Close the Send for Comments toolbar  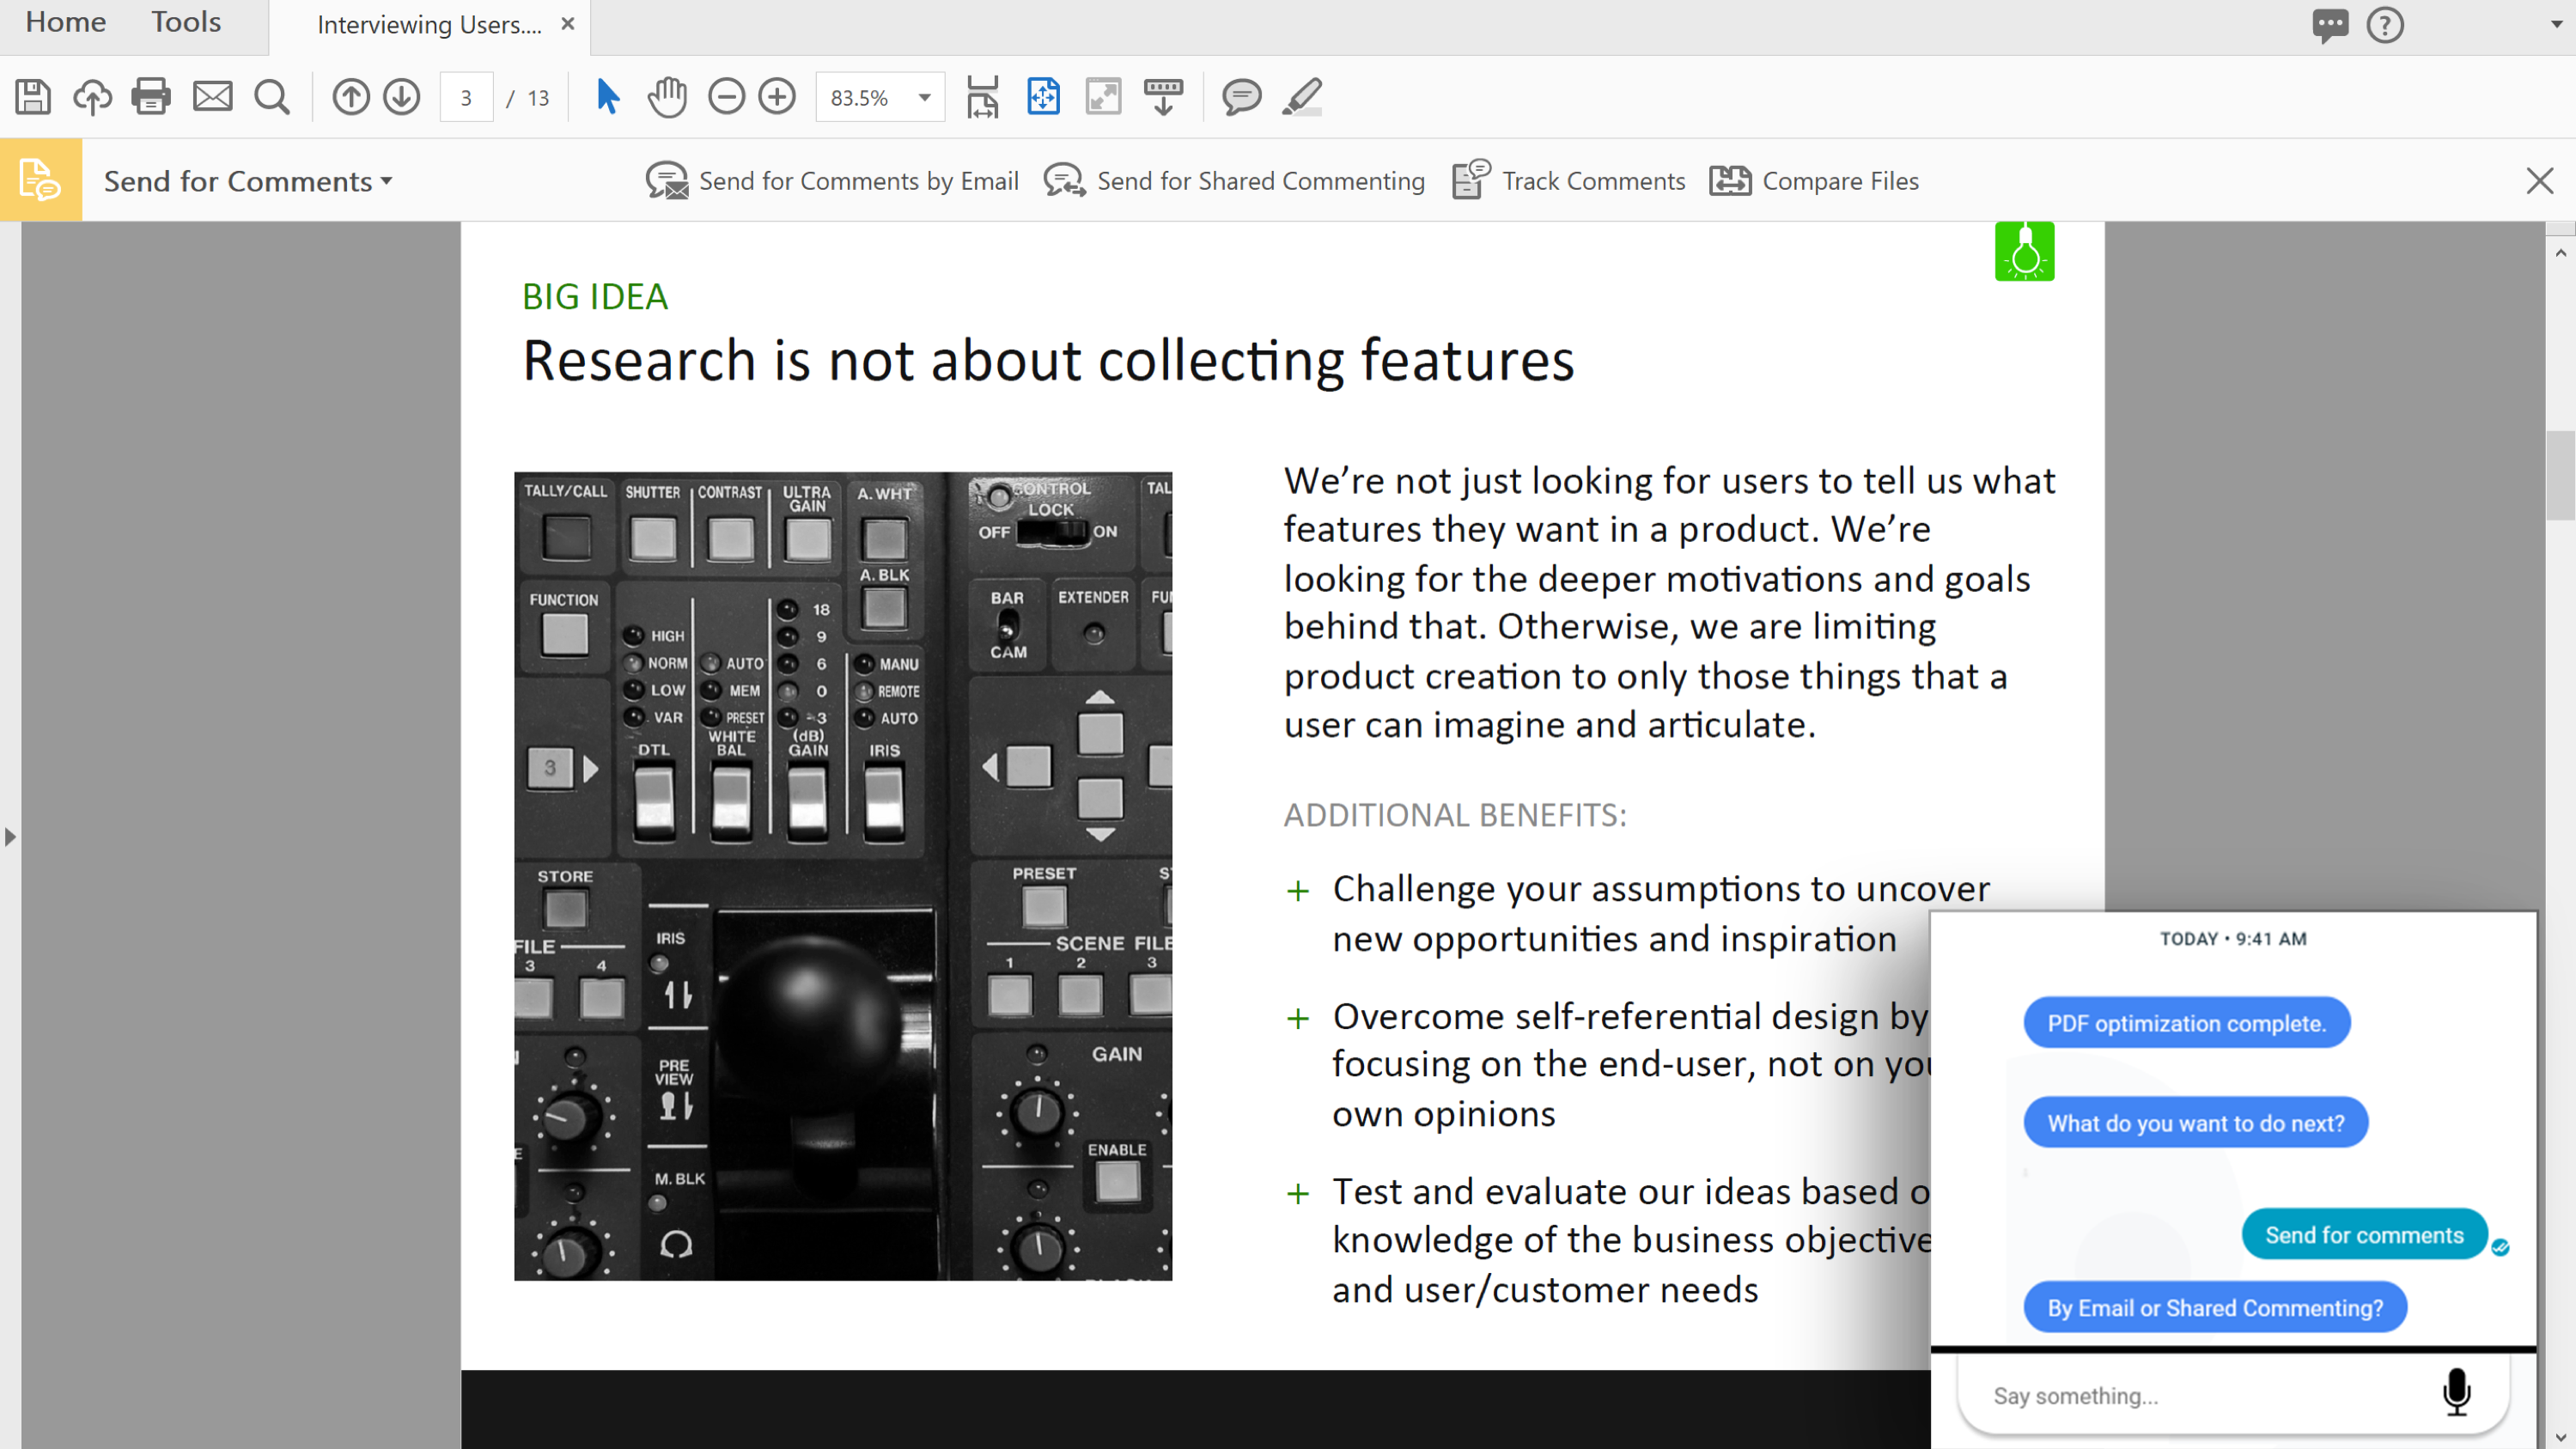coord(2540,181)
